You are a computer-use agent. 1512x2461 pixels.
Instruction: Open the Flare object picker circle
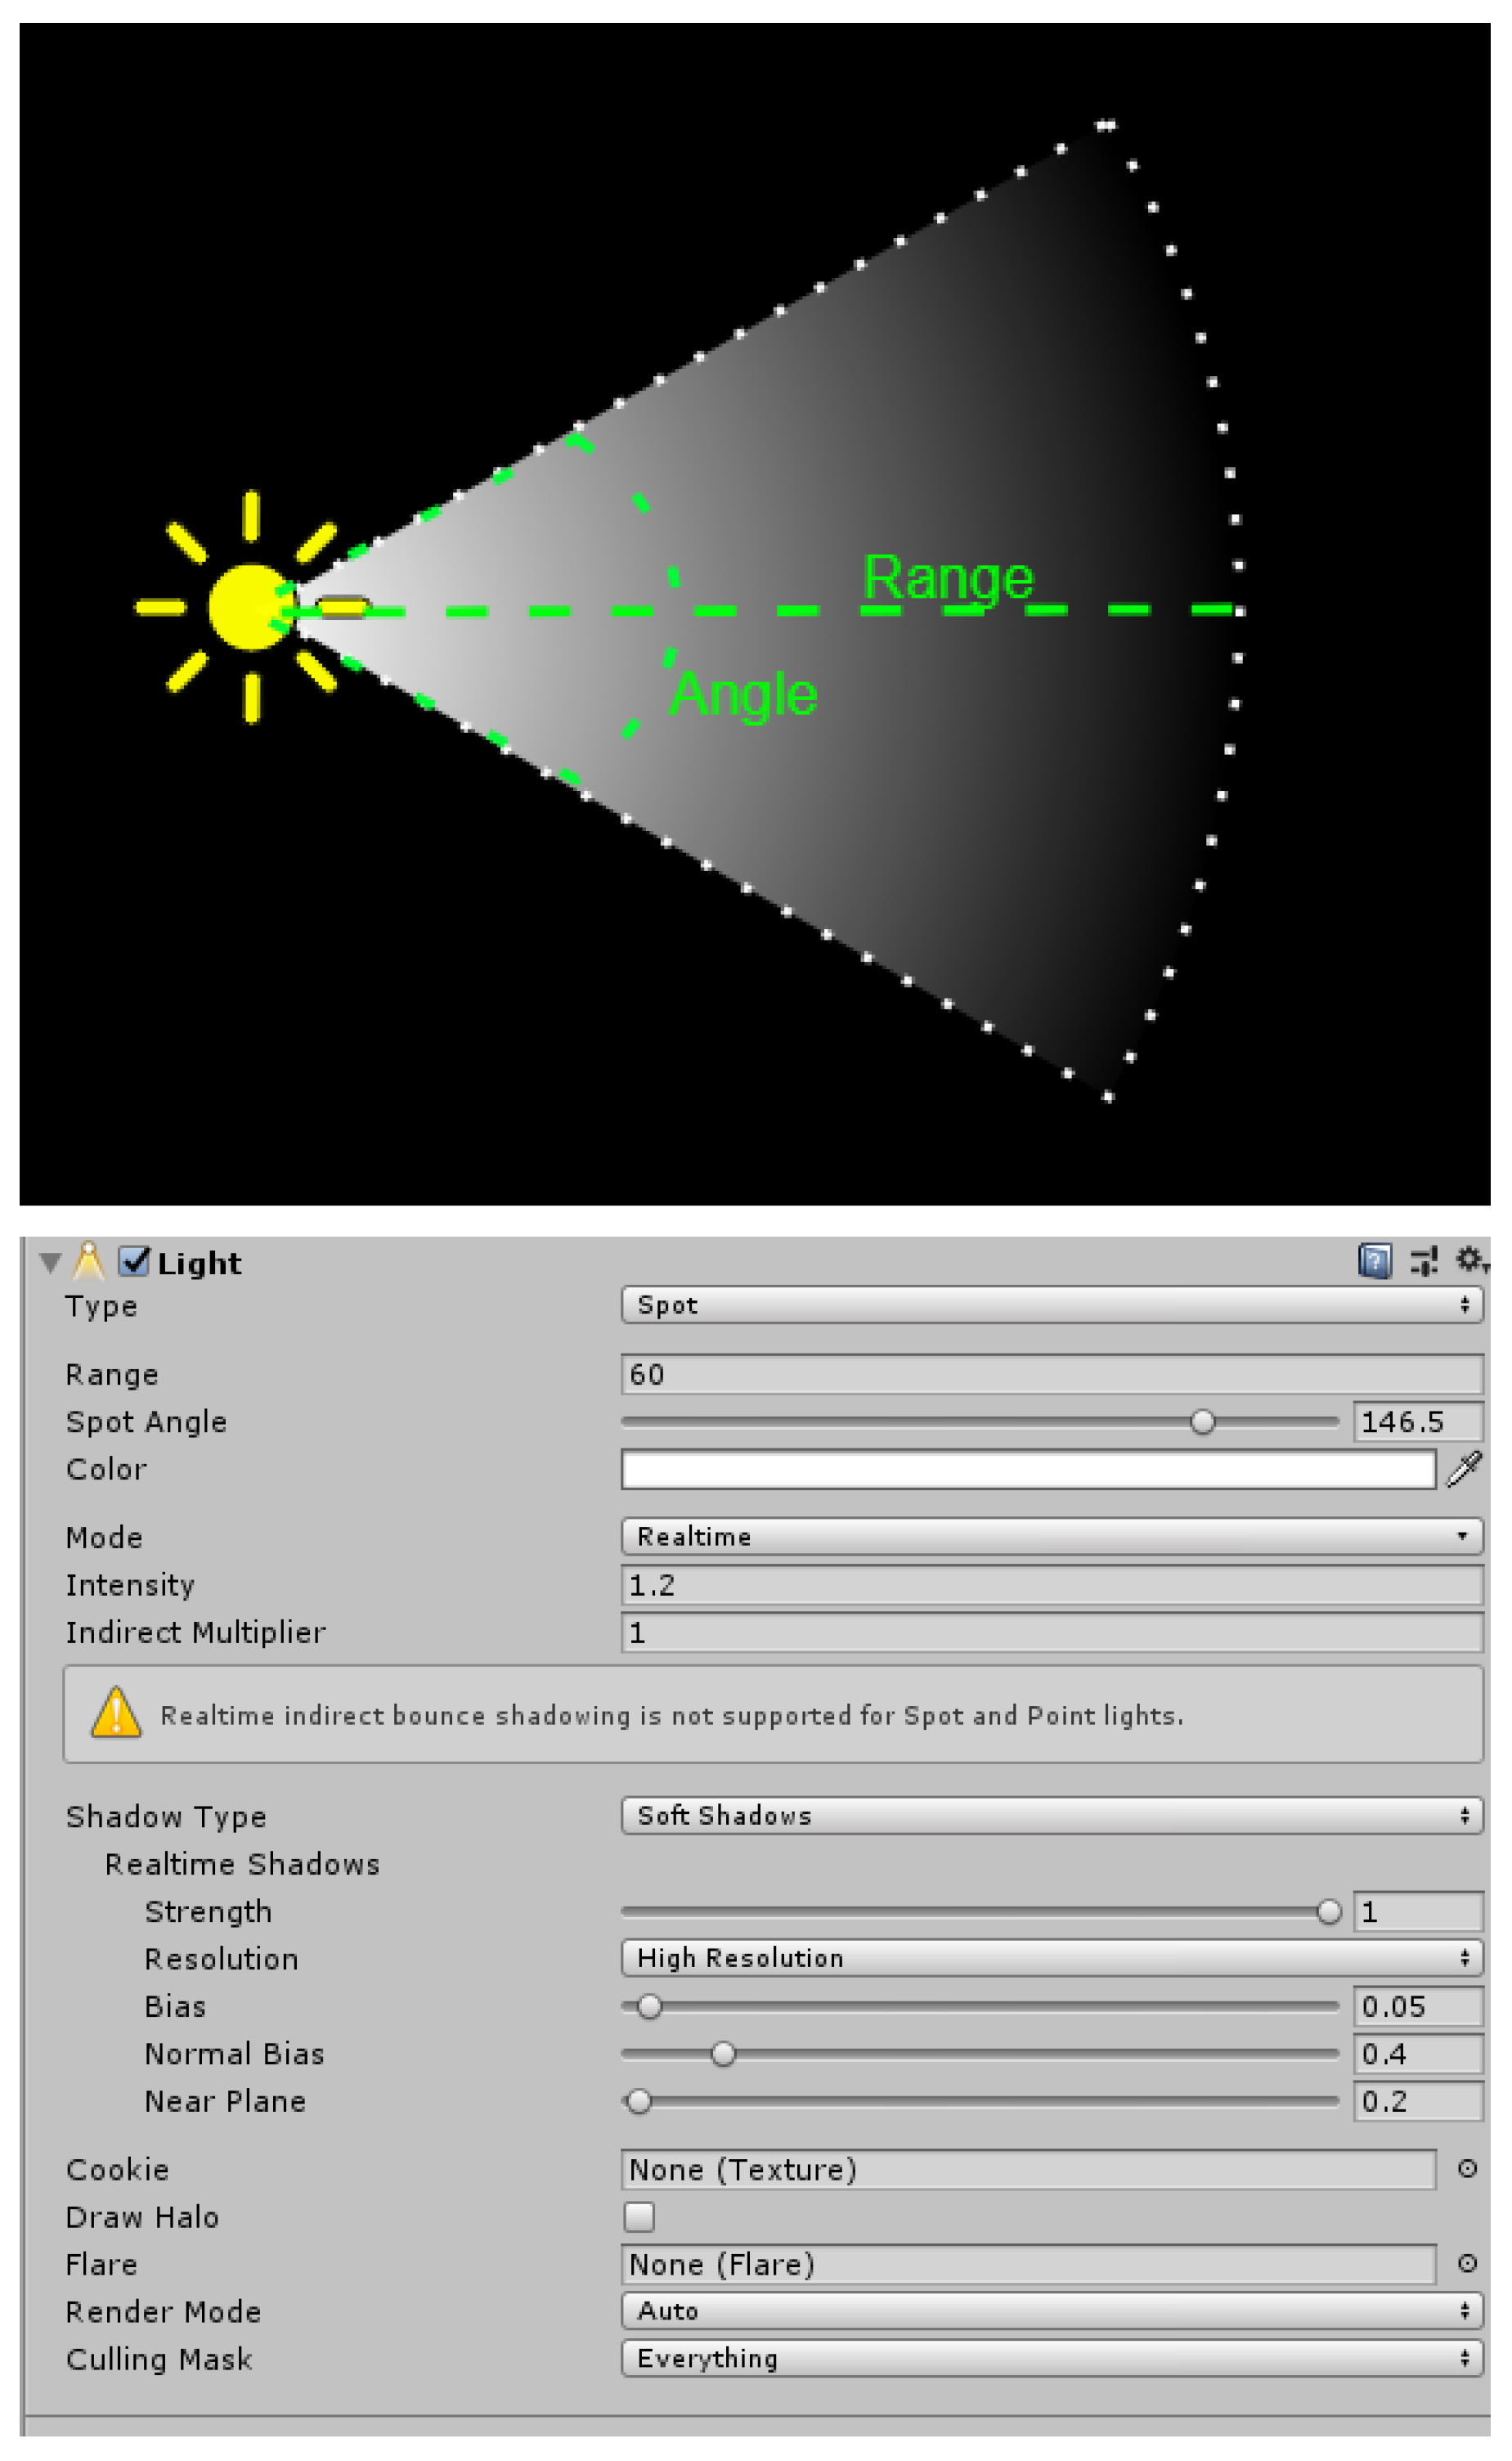(x=1467, y=2264)
